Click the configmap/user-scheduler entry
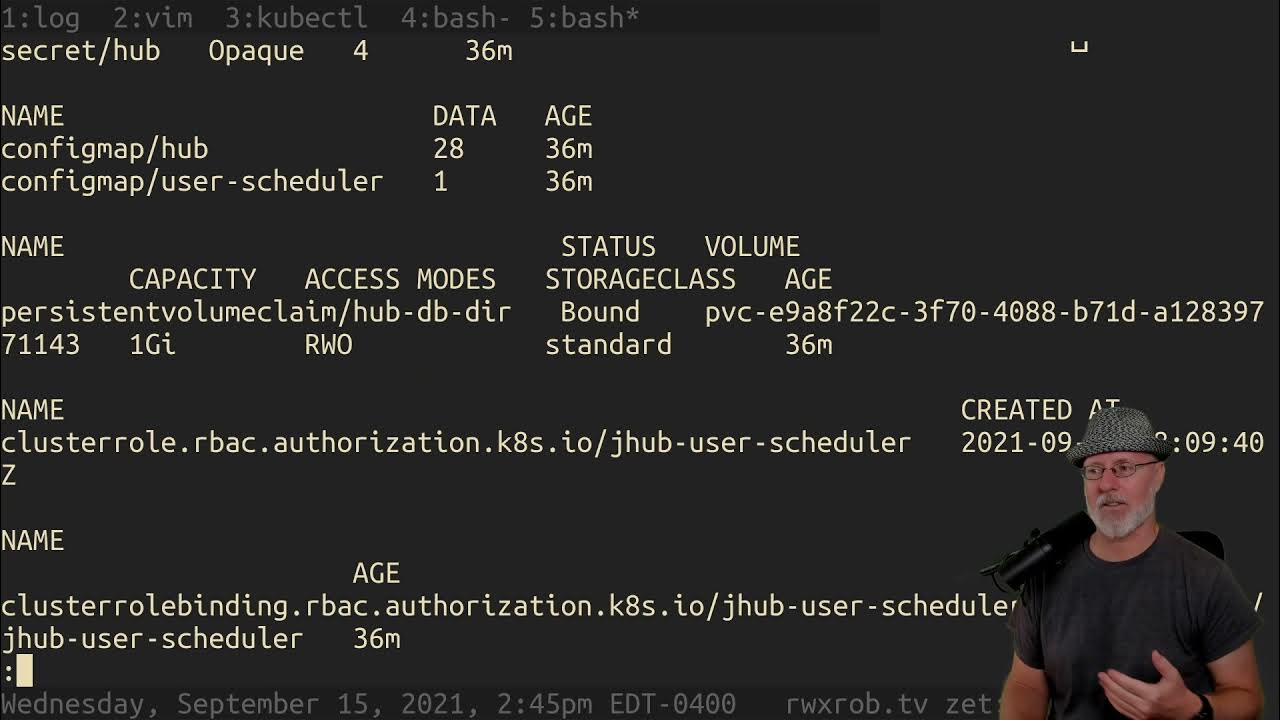This screenshot has width=1280, height=720. pos(192,181)
